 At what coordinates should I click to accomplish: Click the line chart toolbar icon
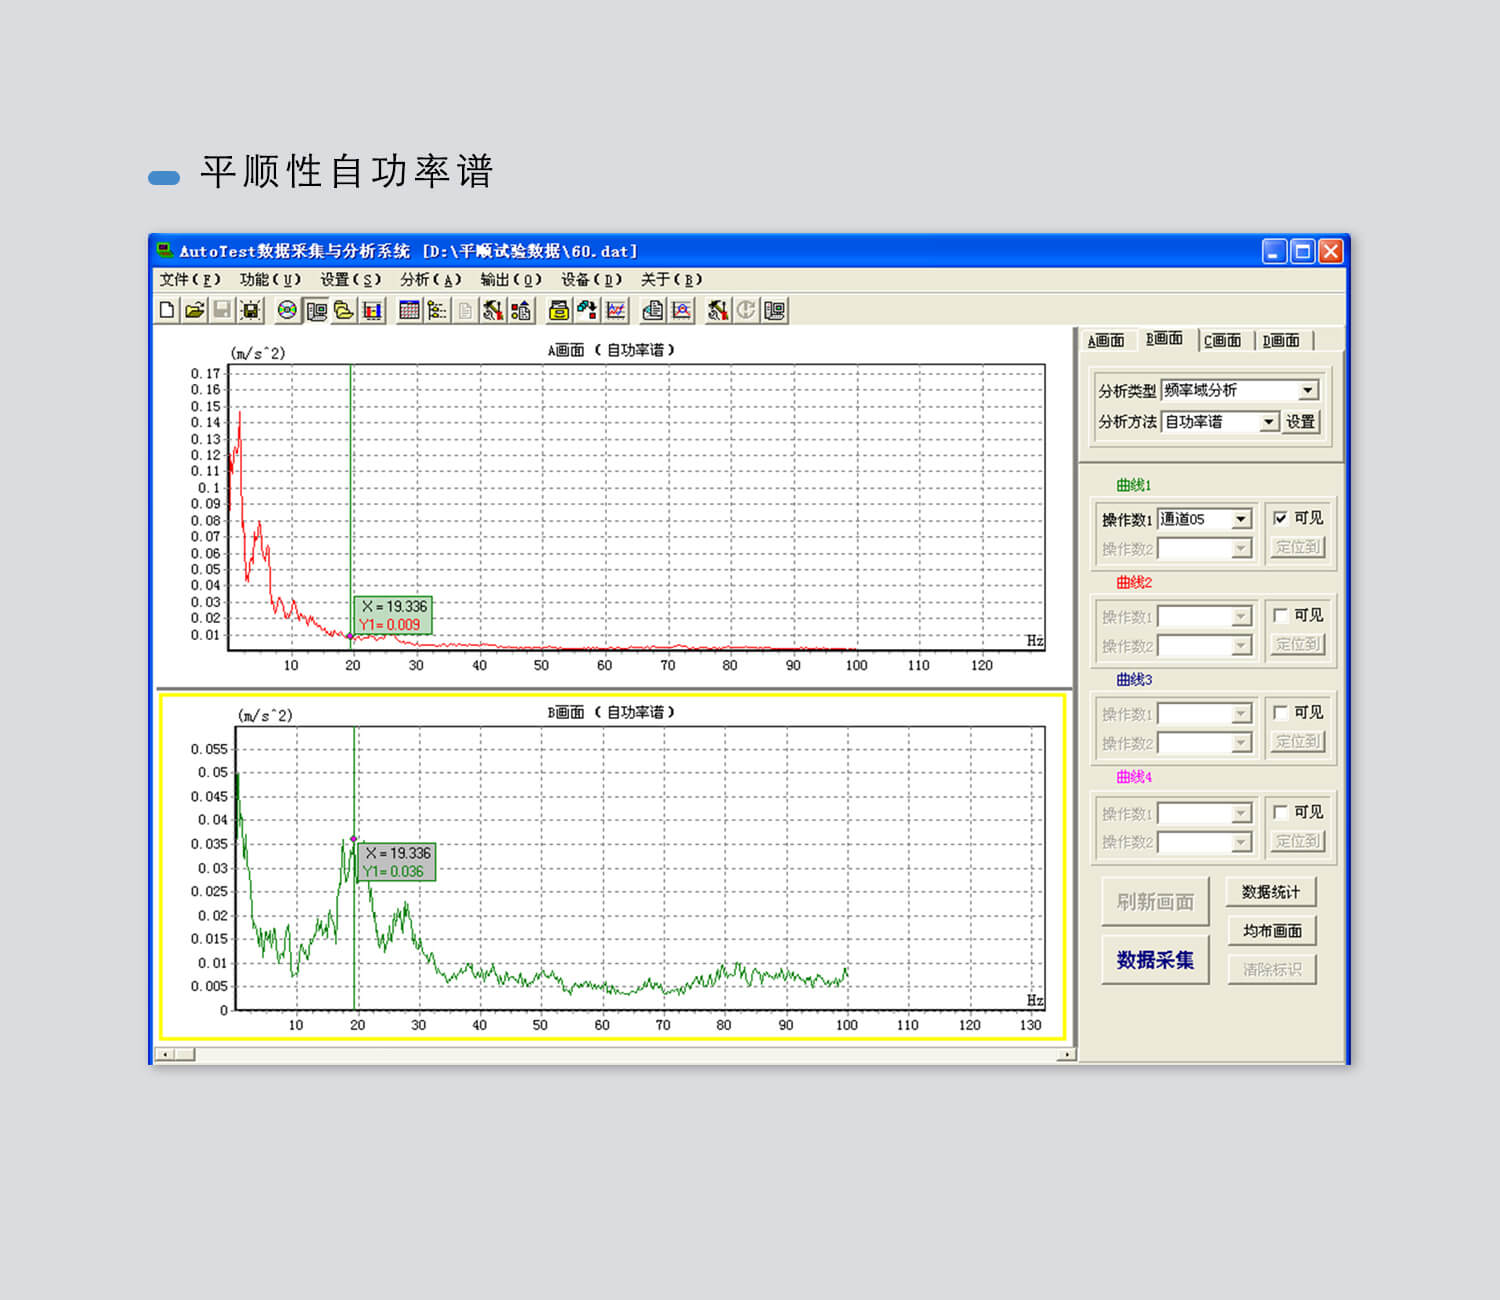(x=616, y=310)
